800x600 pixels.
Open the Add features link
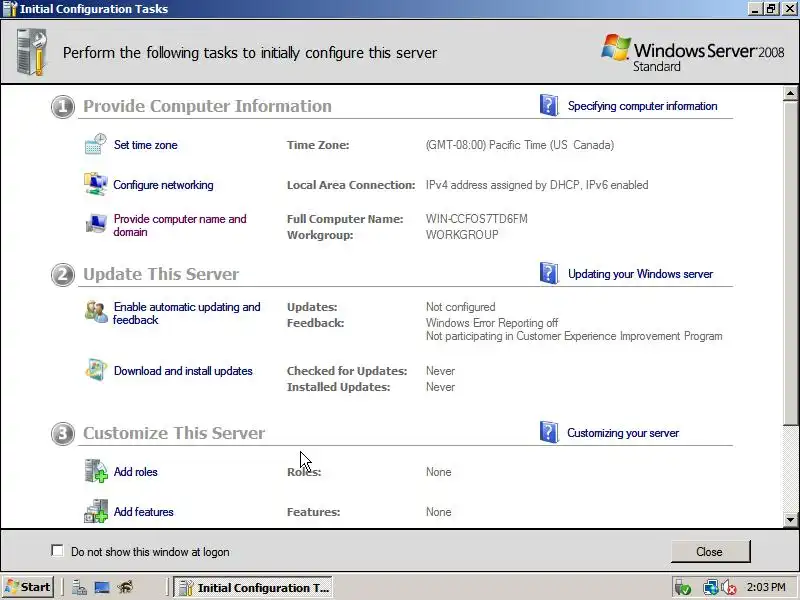(x=143, y=512)
